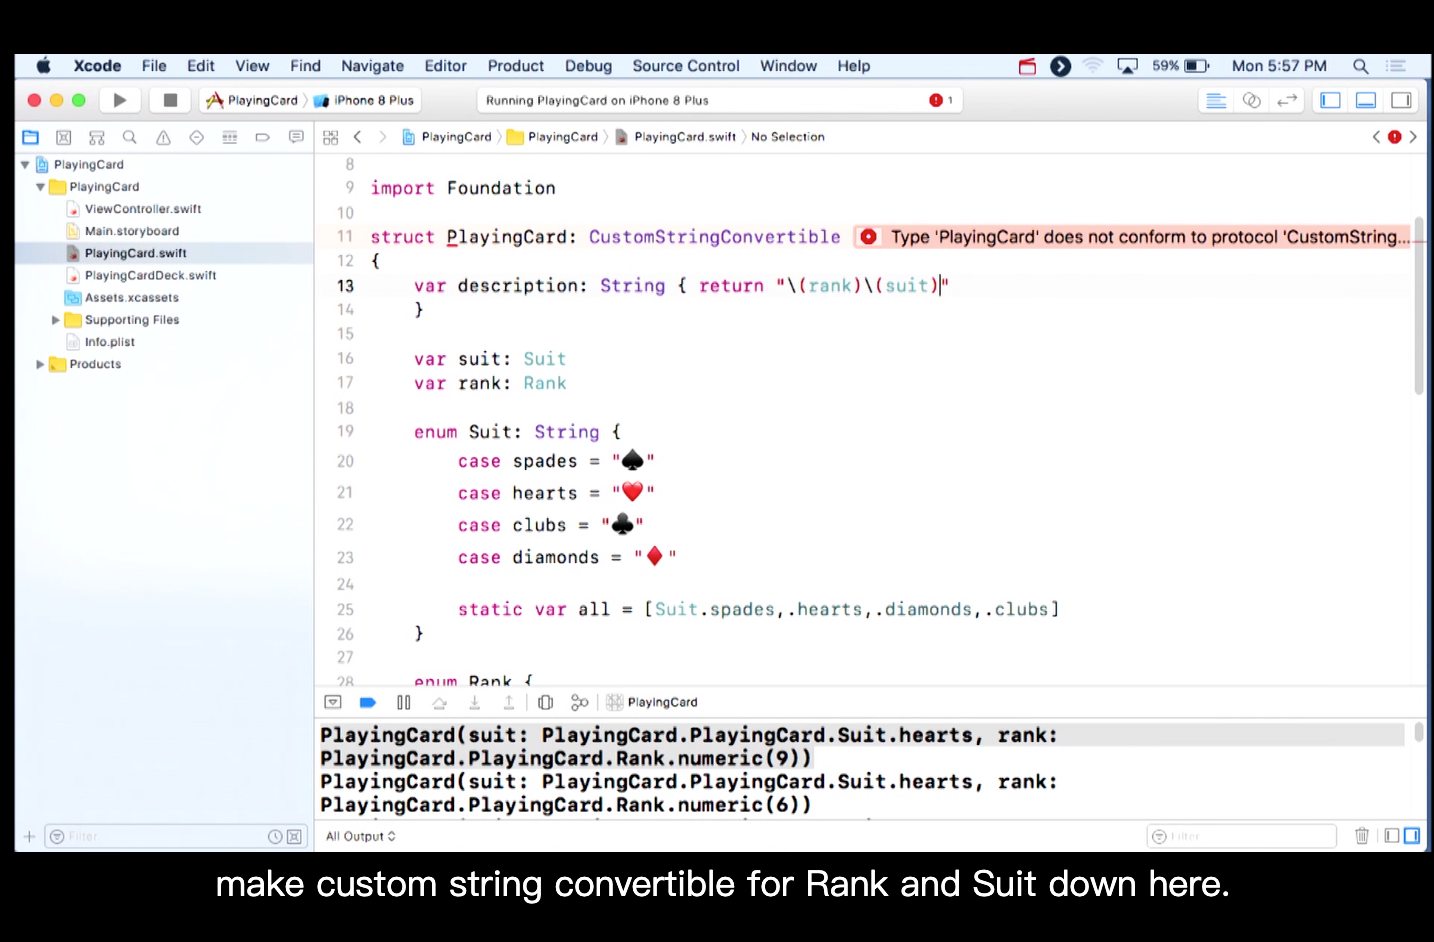Toggle the variables view pane
The image size is (1434, 942).
(1392, 836)
